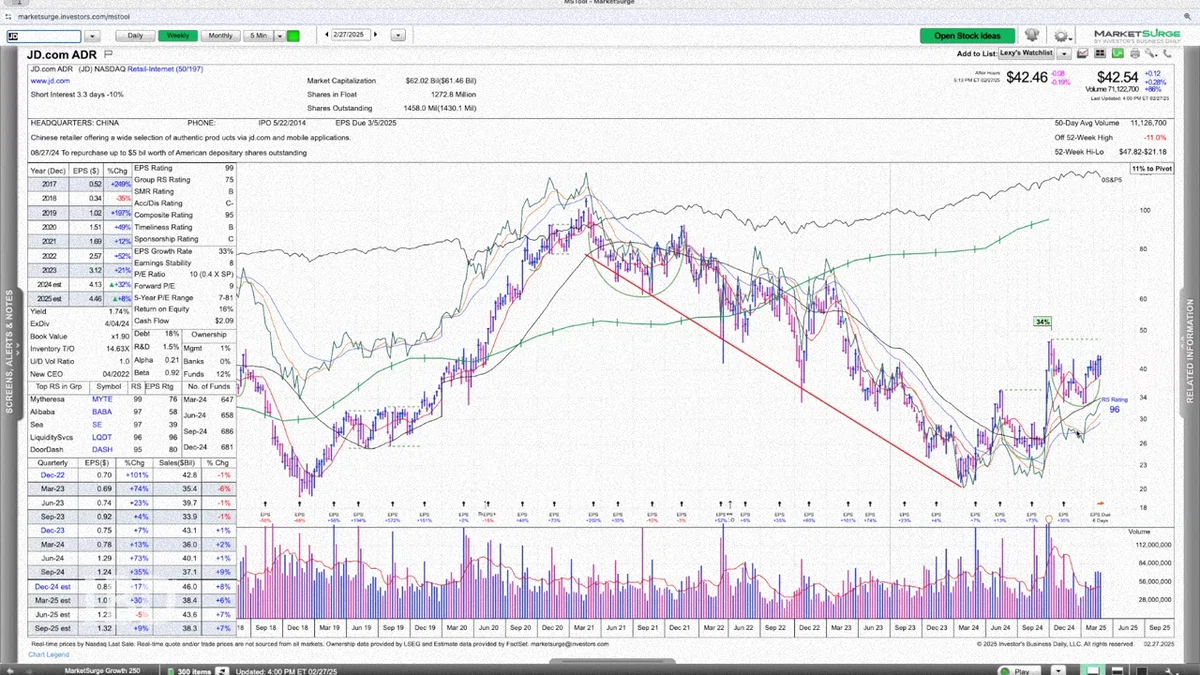Image resolution: width=1200 pixels, height=675 pixels.
Task: Click the phone contact icon
Action: [x=1167, y=53]
